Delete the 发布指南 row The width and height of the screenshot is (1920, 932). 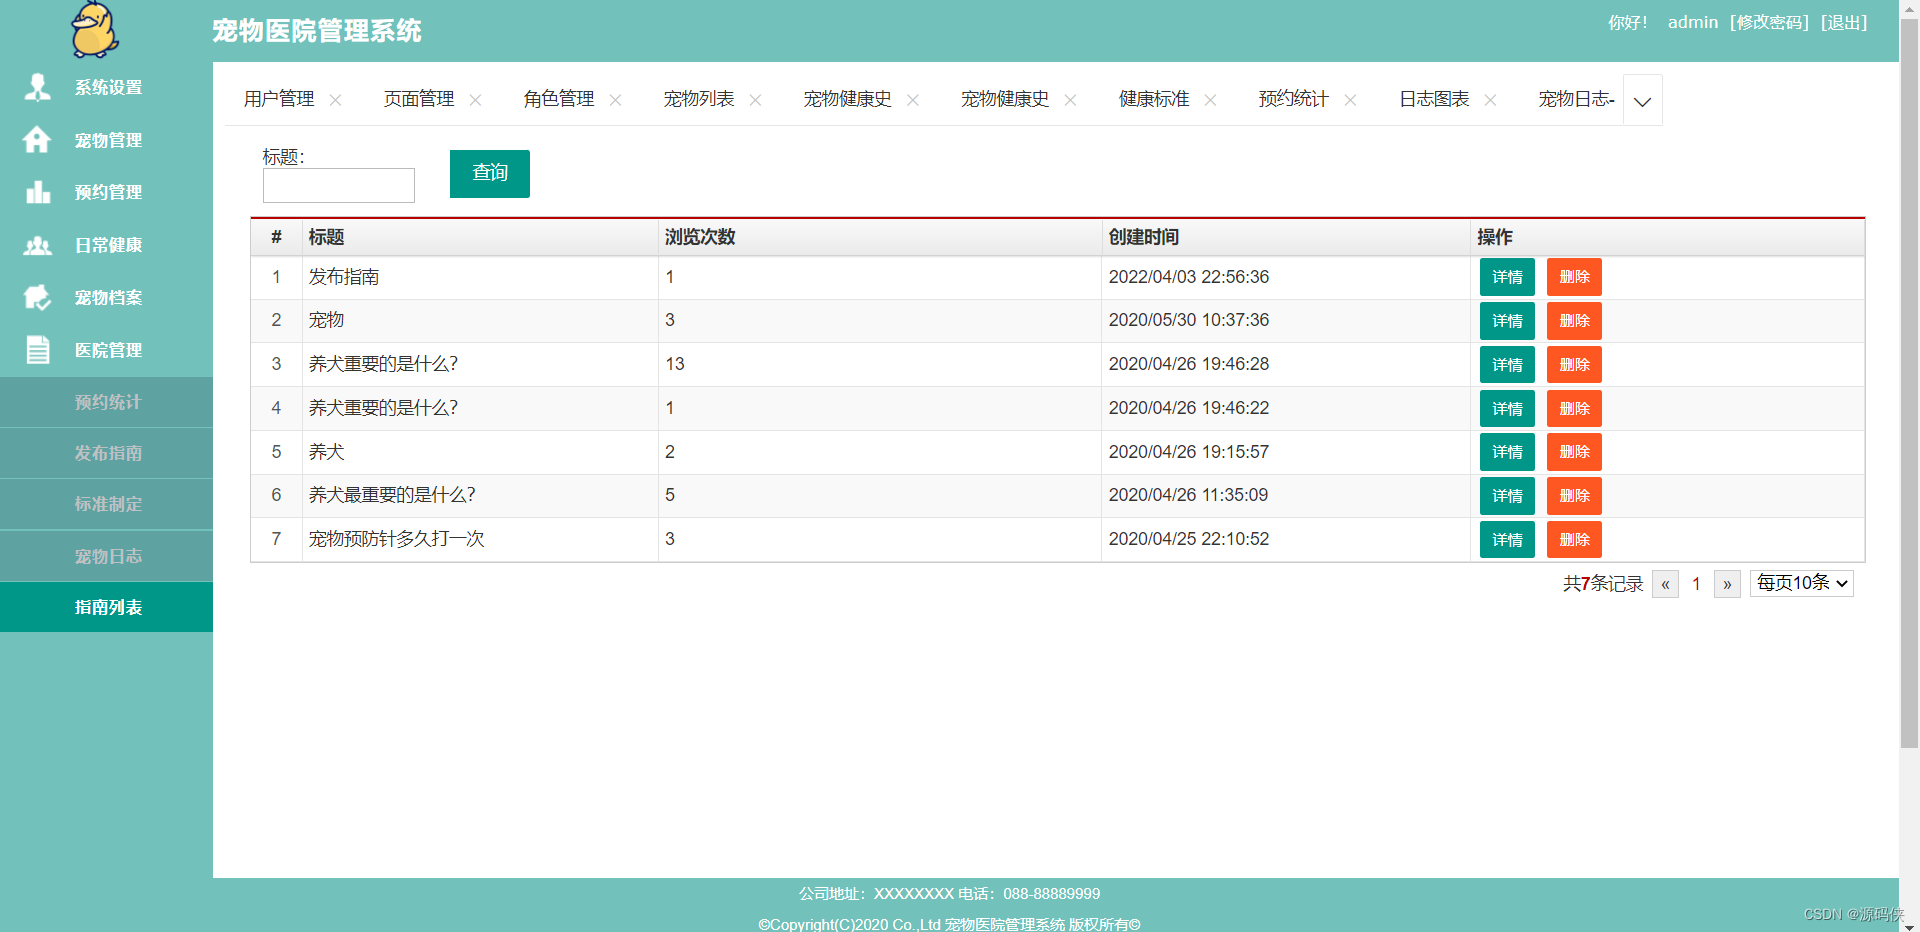pyautogui.click(x=1574, y=277)
